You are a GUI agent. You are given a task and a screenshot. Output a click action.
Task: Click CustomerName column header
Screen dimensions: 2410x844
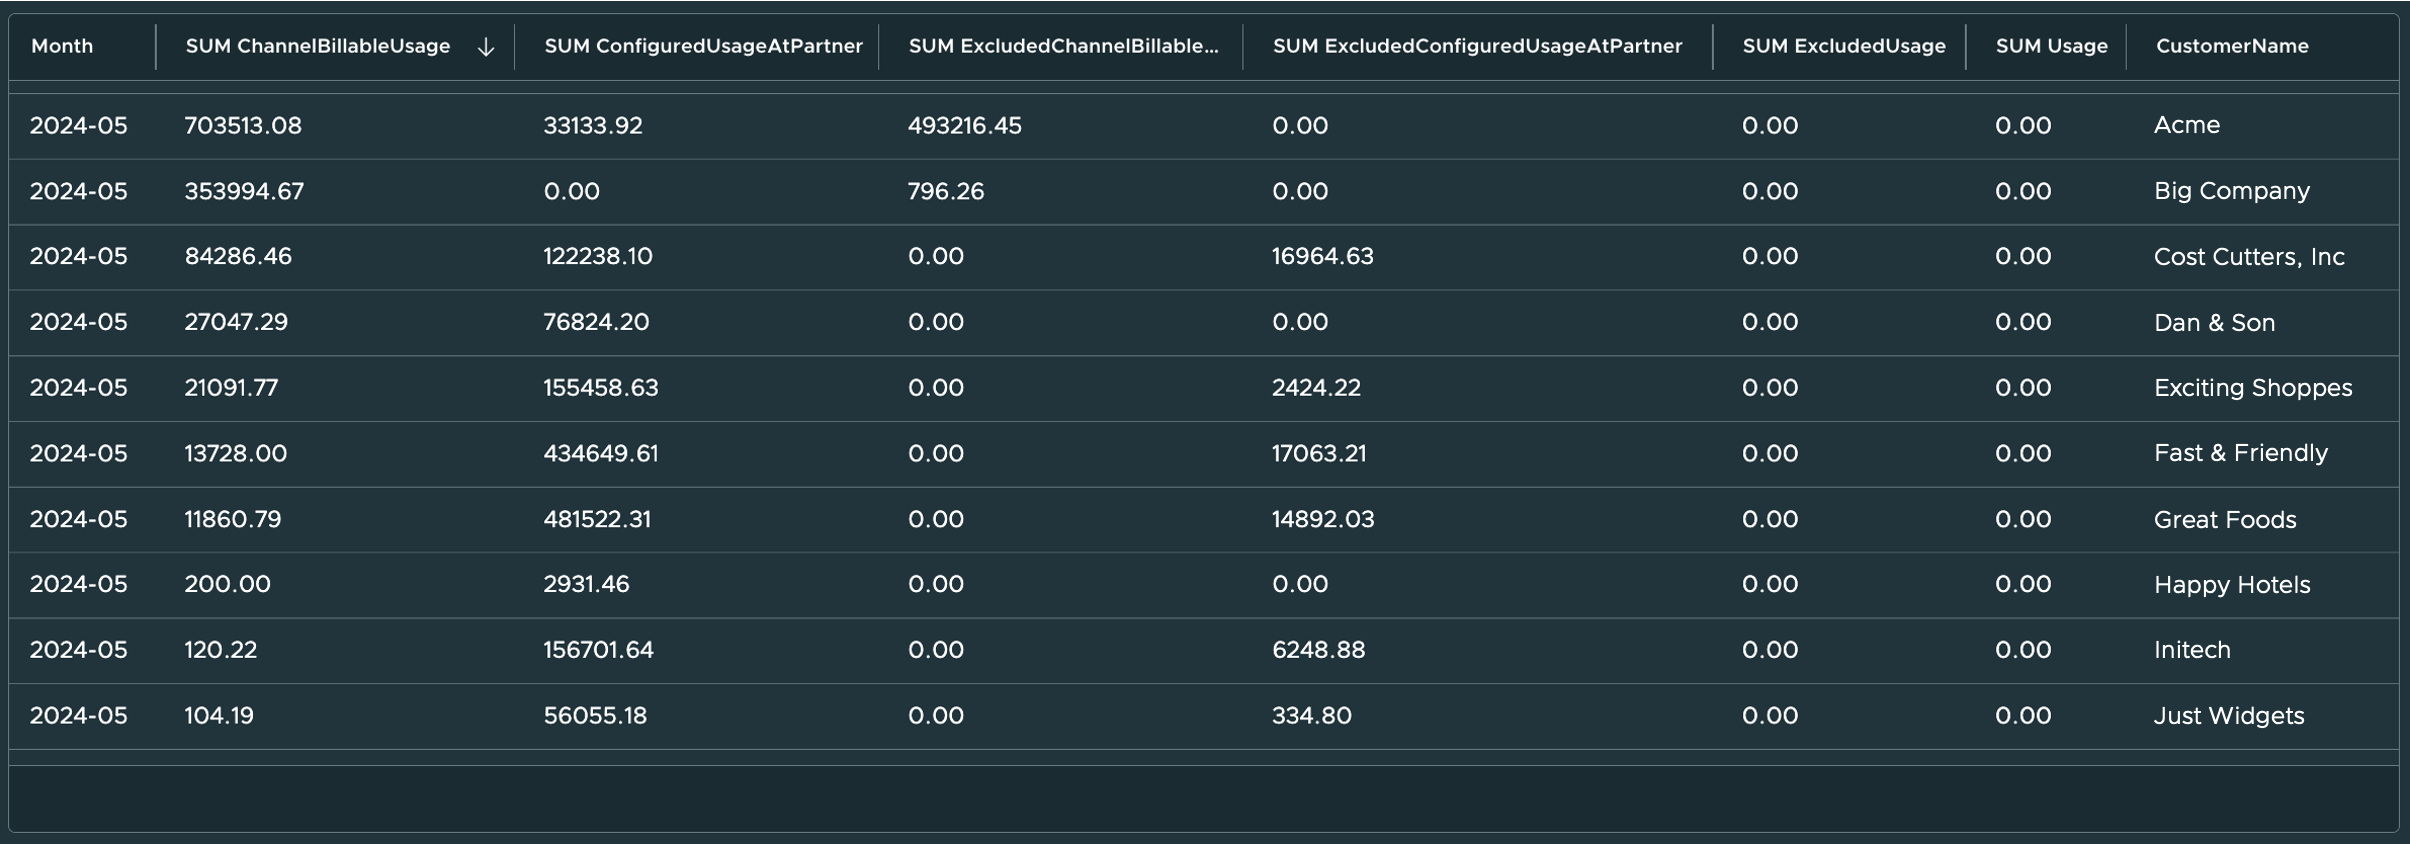point(2232,46)
